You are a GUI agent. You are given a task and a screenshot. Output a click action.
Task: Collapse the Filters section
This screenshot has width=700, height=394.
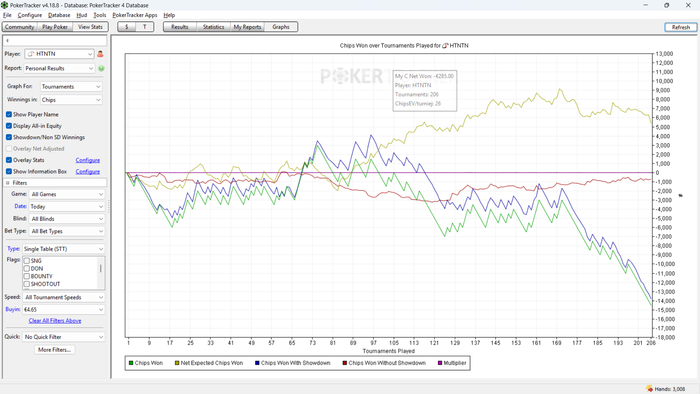[x=8, y=183]
